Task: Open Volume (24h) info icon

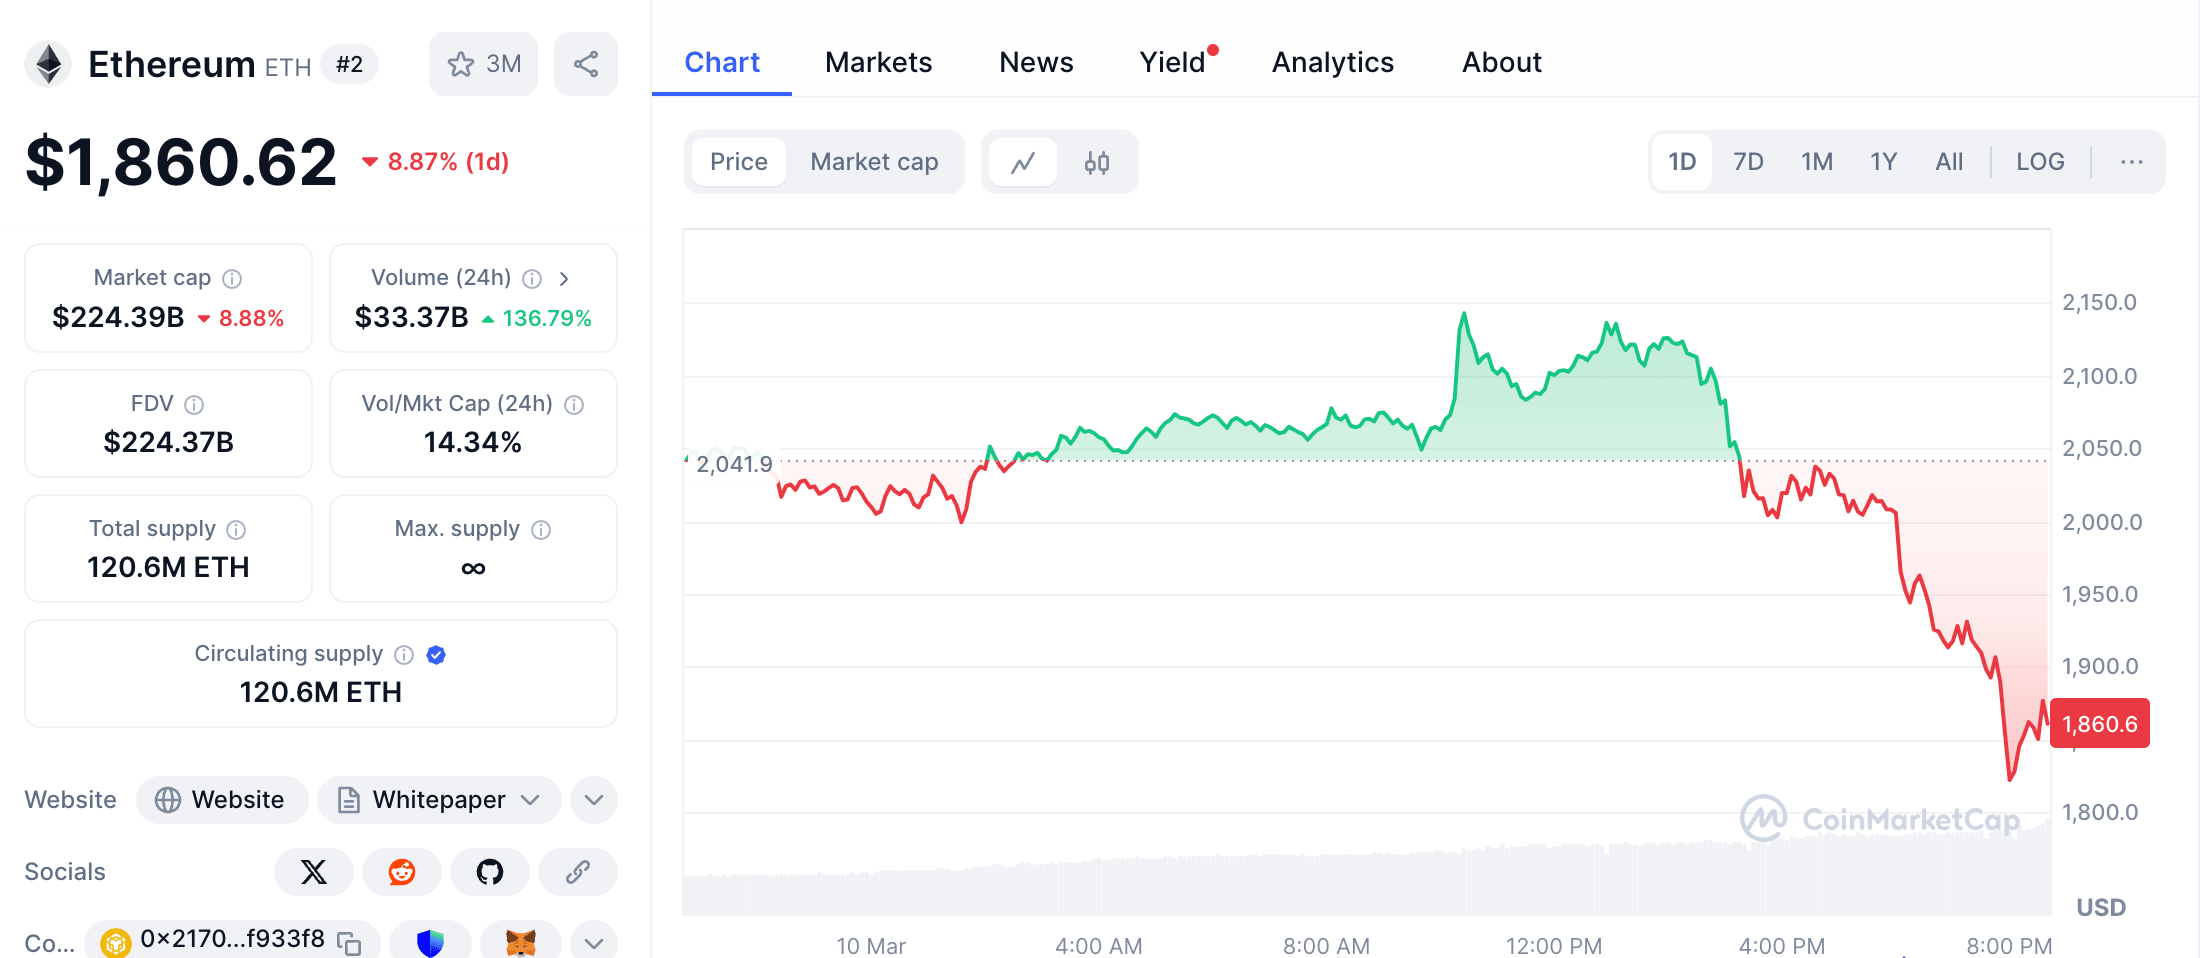Action: (532, 279)
